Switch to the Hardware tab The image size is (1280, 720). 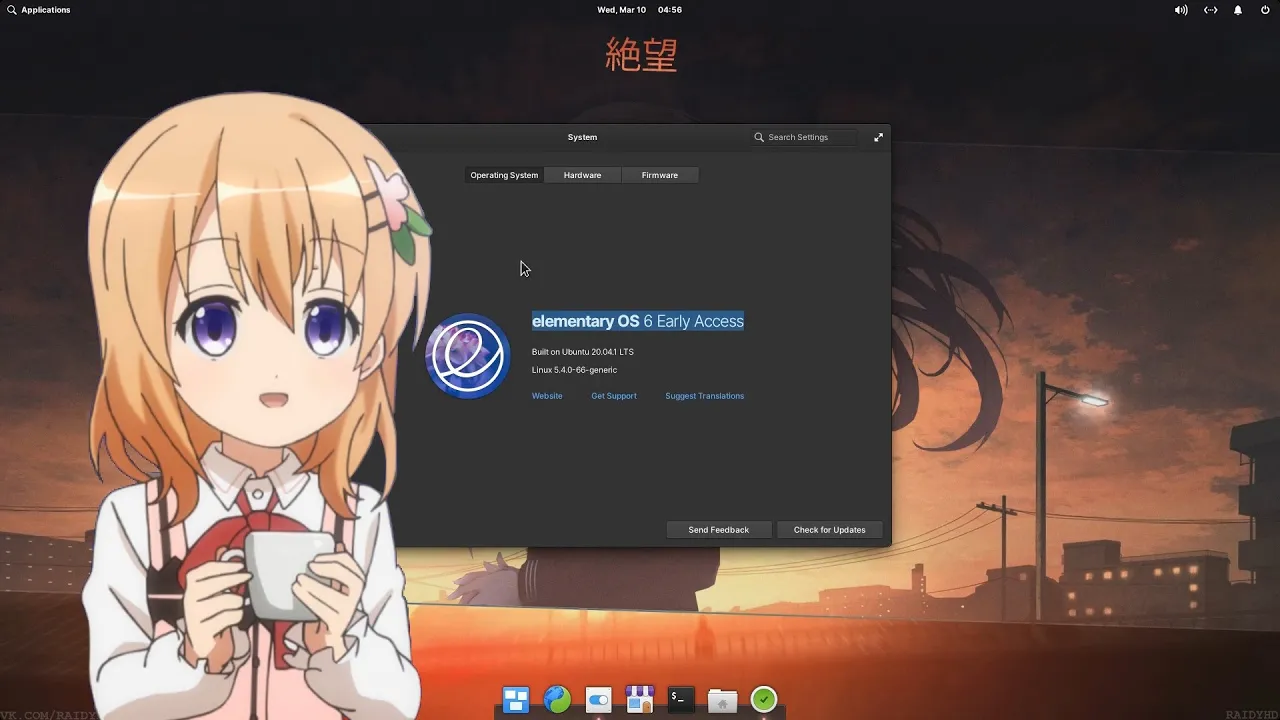point(582,175)
